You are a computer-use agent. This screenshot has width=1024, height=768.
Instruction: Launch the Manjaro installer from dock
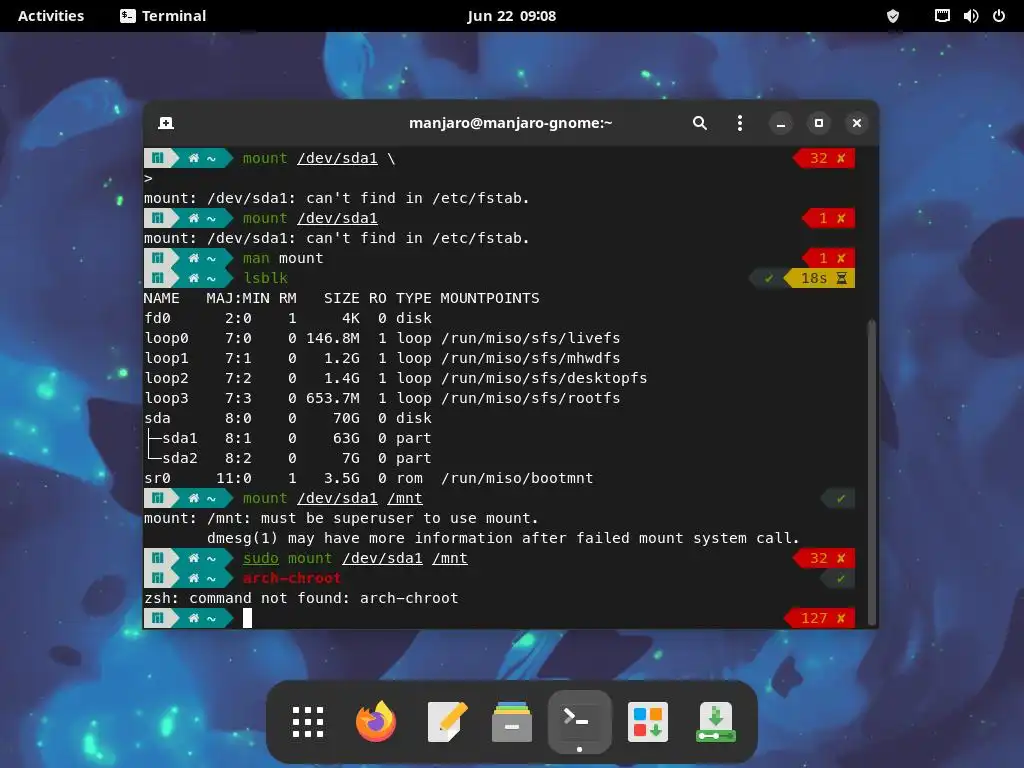pyautogui.click(x=716, y=722)
